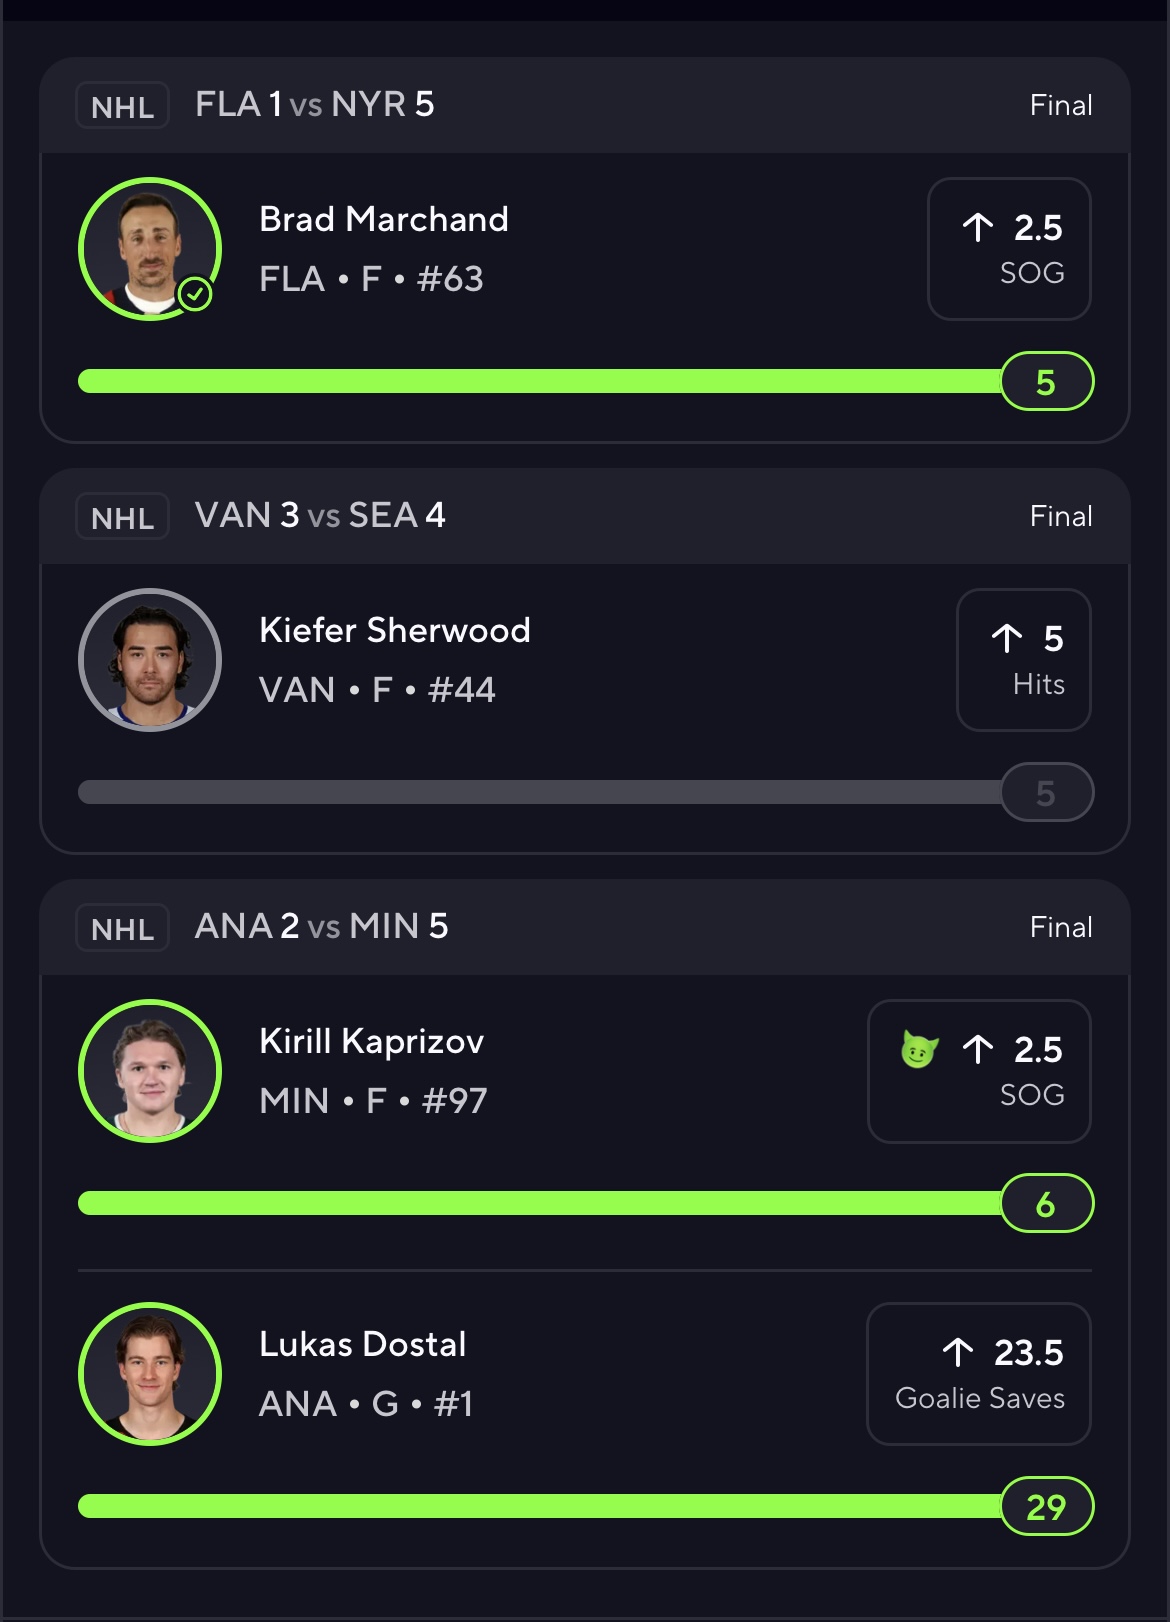The height and width of the screenshot is (1622, 1170).
Task: Click the green checkmark badge on Marchand
Action: [195, 294]
